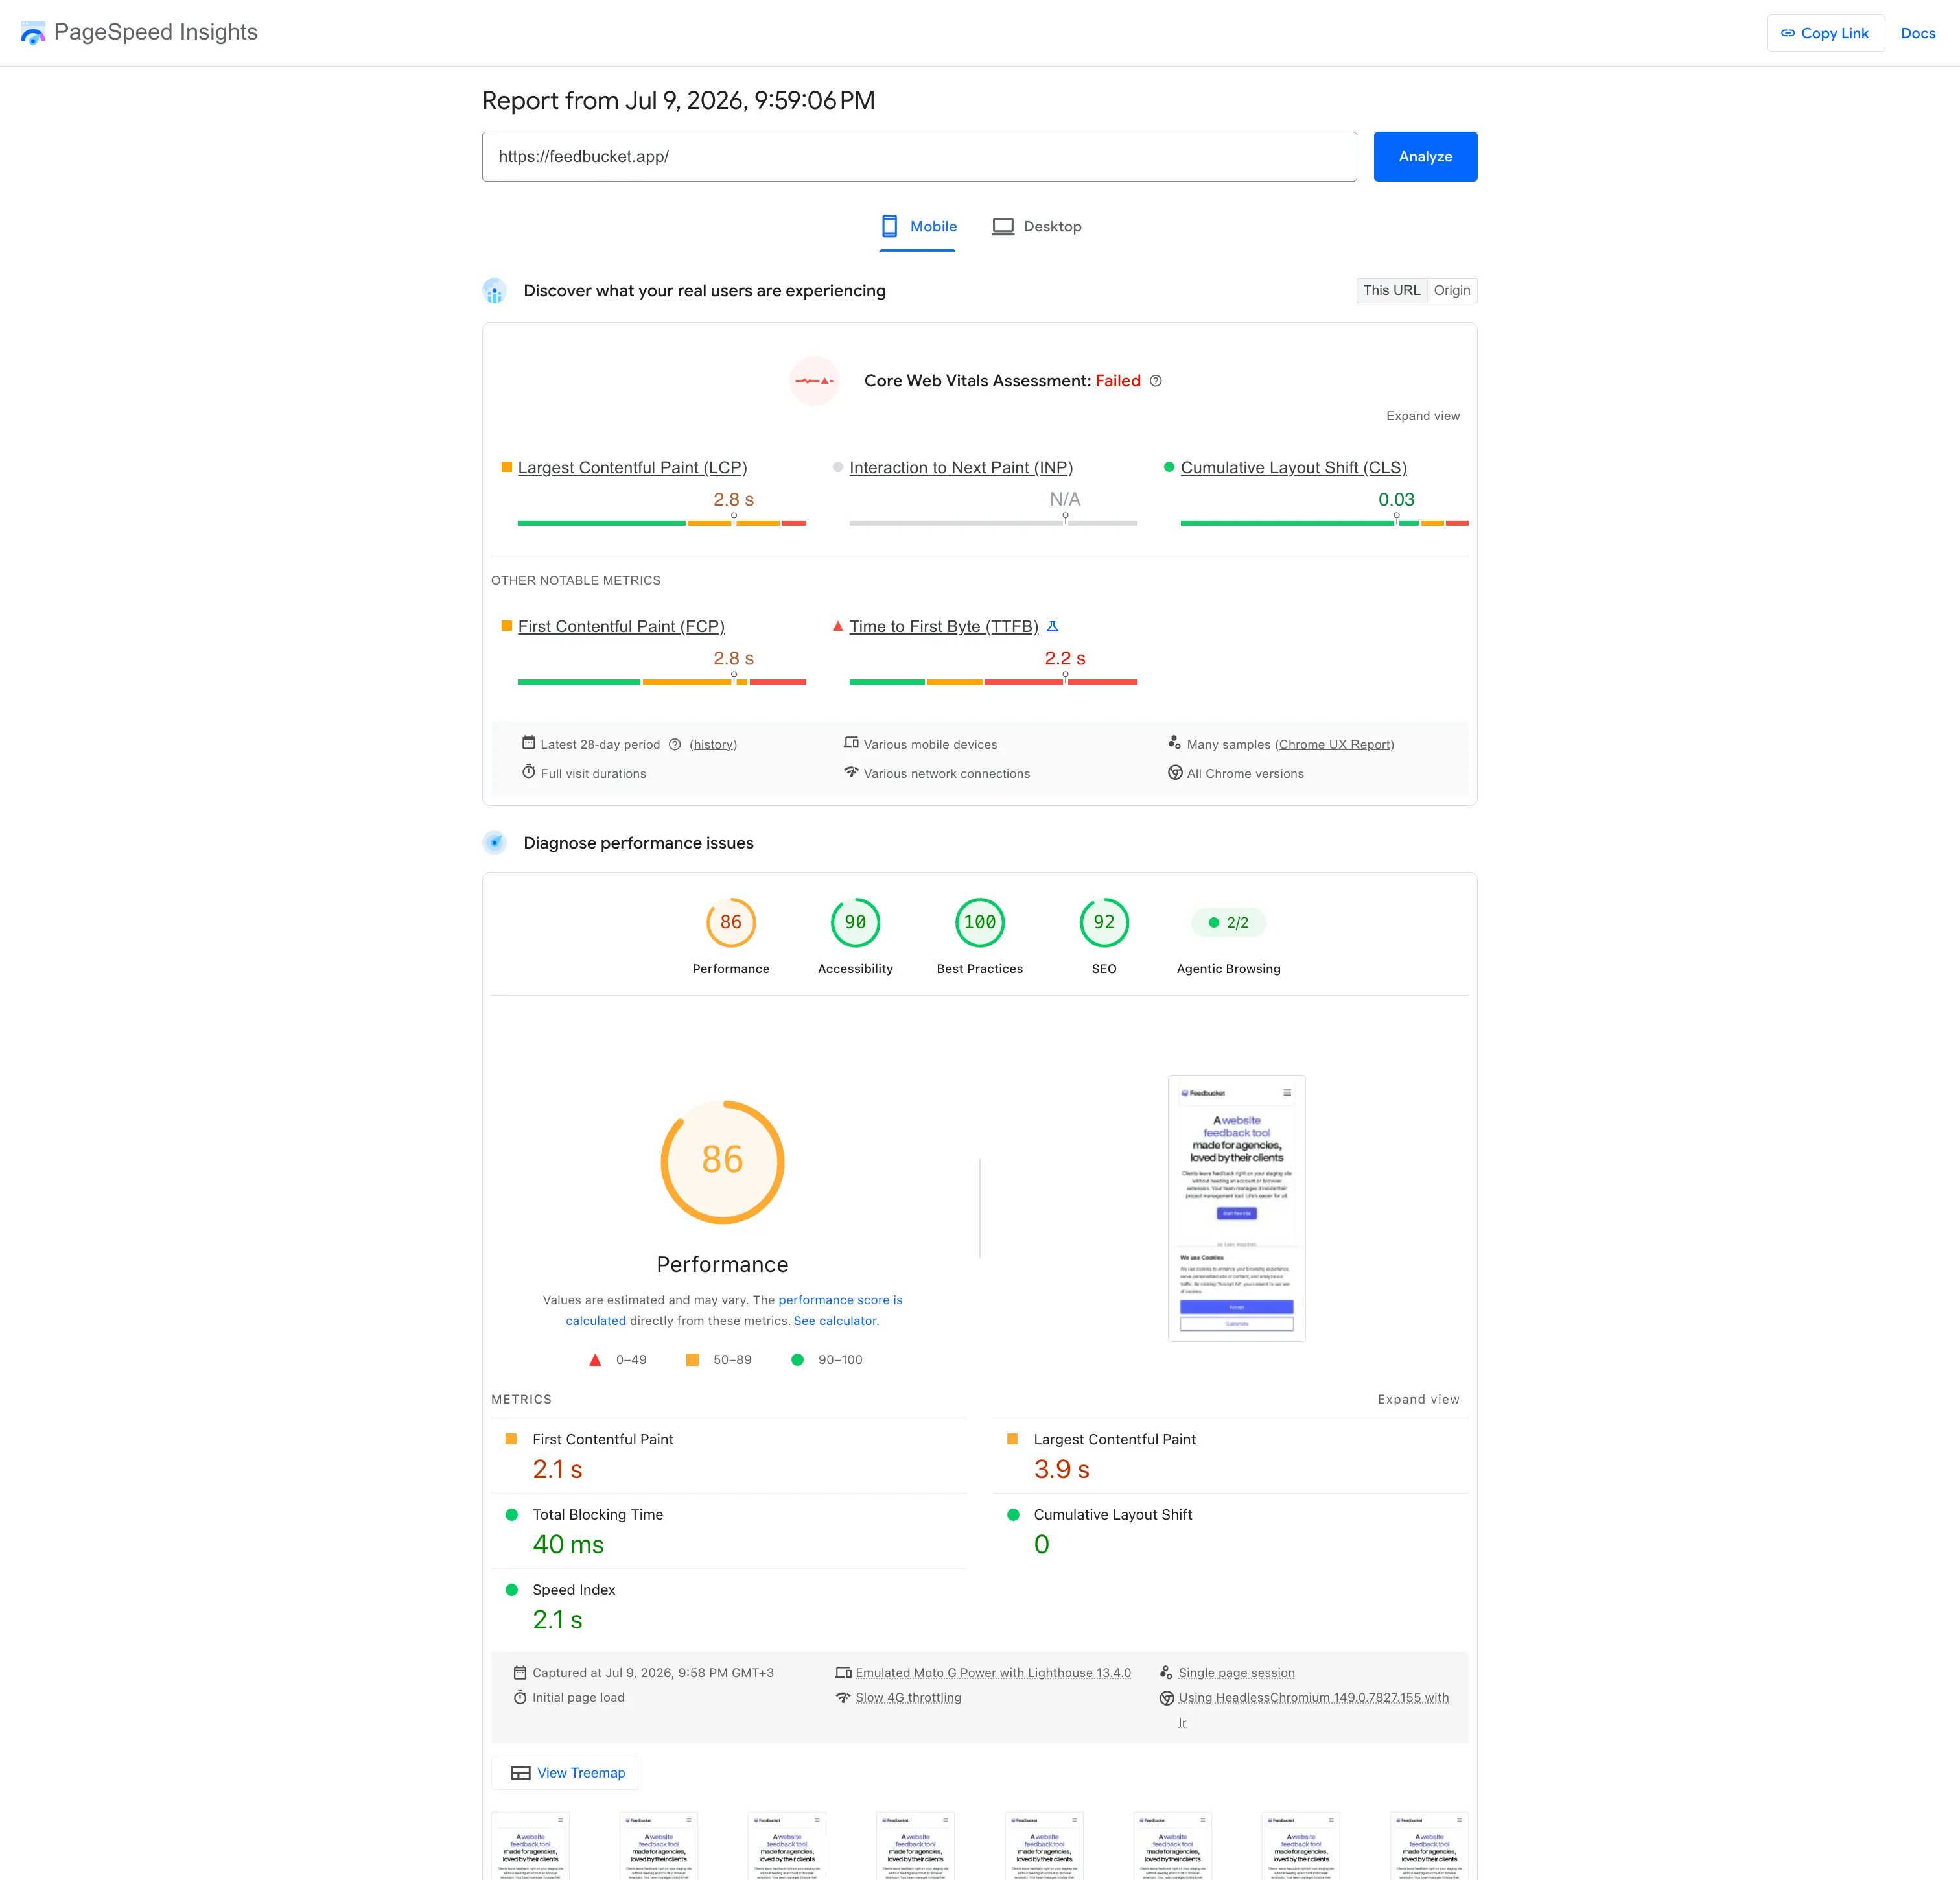Click the help icon next to 28-day period
Image resolution: width=1960 pixels, height=1880 pixels.
point(674,744)
